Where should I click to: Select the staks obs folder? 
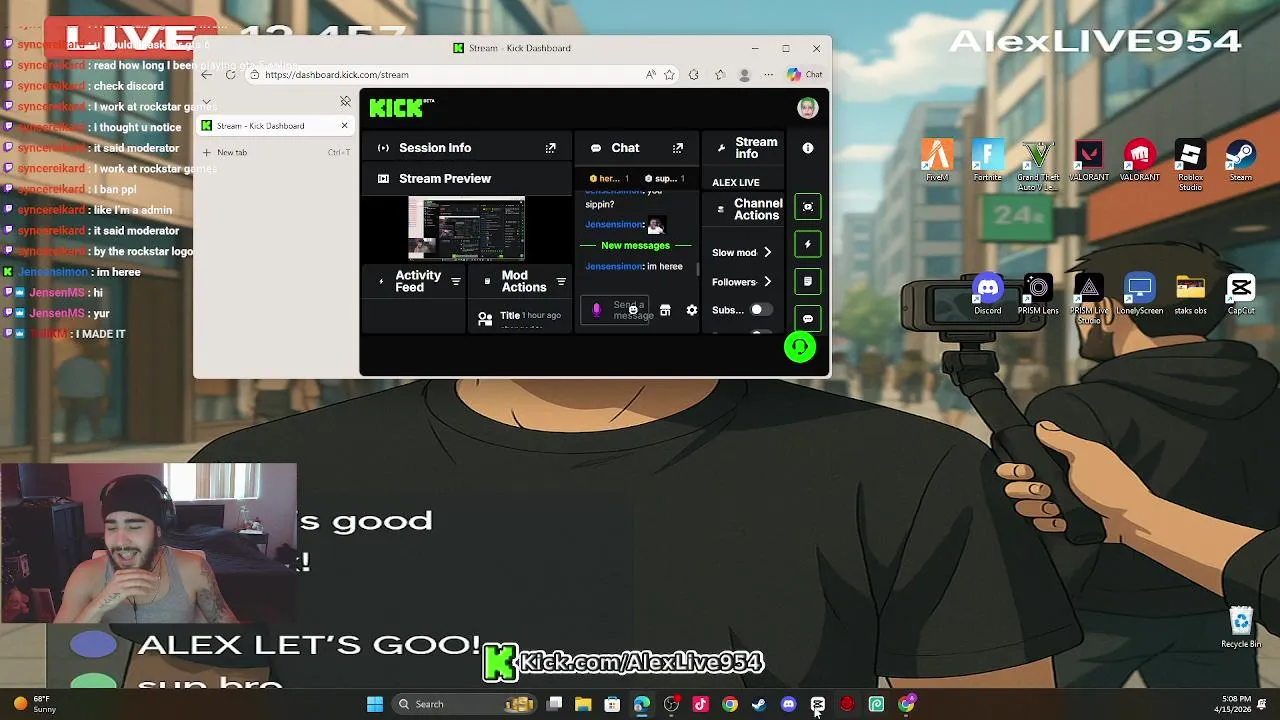(x=1190, y=295)
